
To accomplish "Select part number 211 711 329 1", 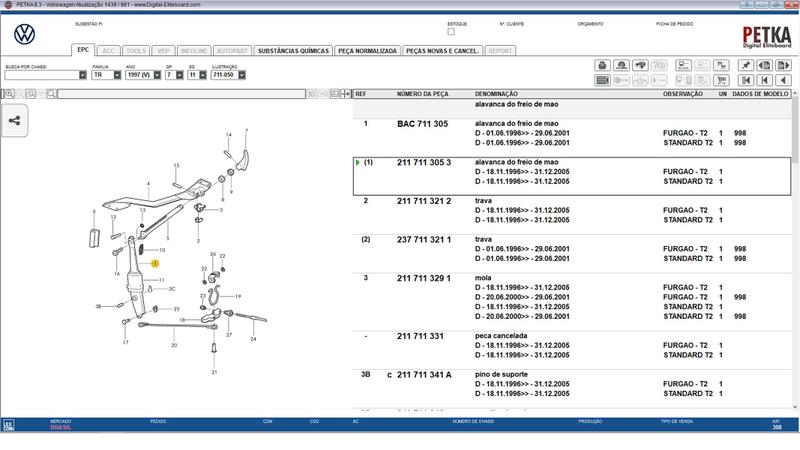I will point(424,278).
